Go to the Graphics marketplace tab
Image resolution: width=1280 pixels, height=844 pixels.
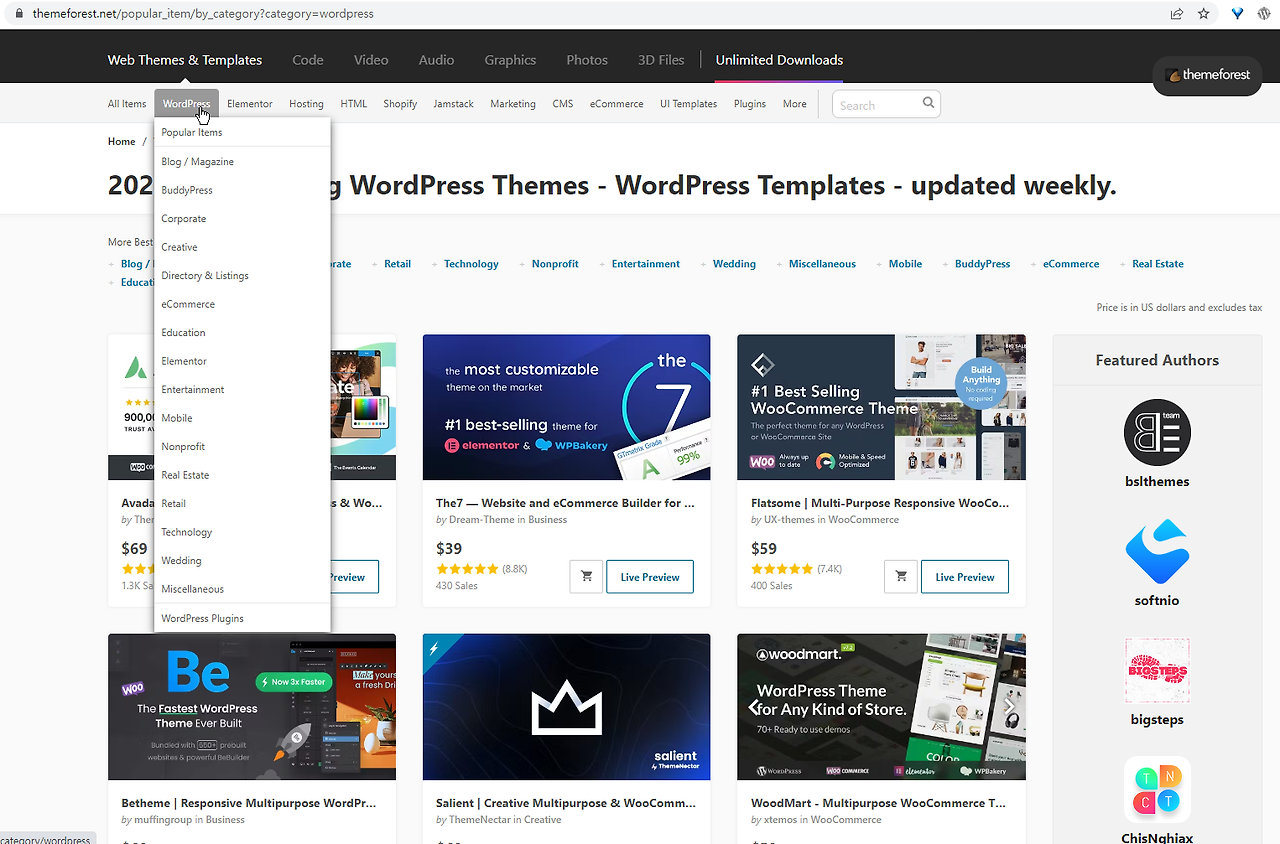tap(510, 60)
